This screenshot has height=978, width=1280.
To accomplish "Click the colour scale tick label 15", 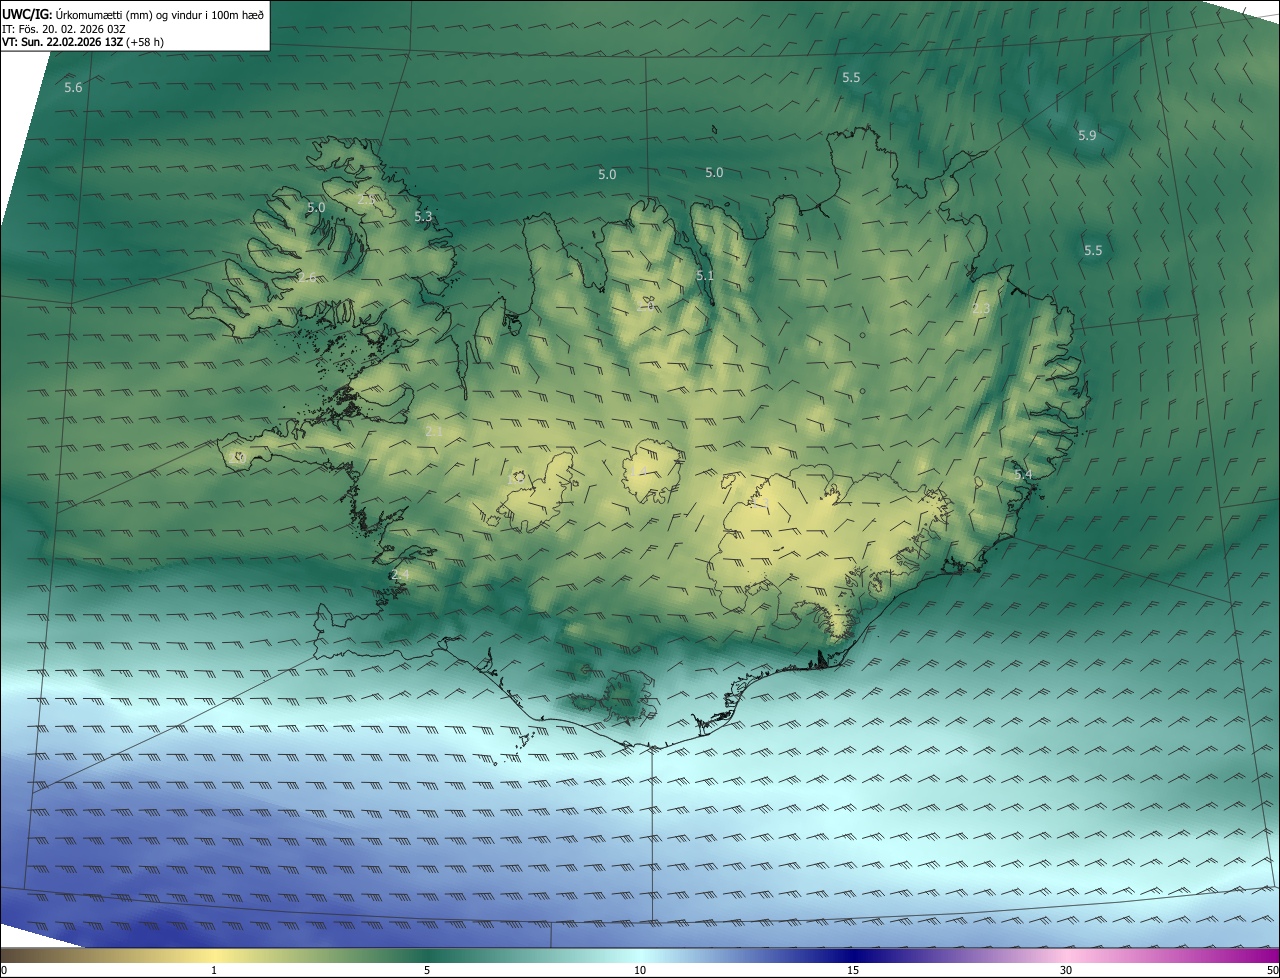I will (x=853, y=970).
